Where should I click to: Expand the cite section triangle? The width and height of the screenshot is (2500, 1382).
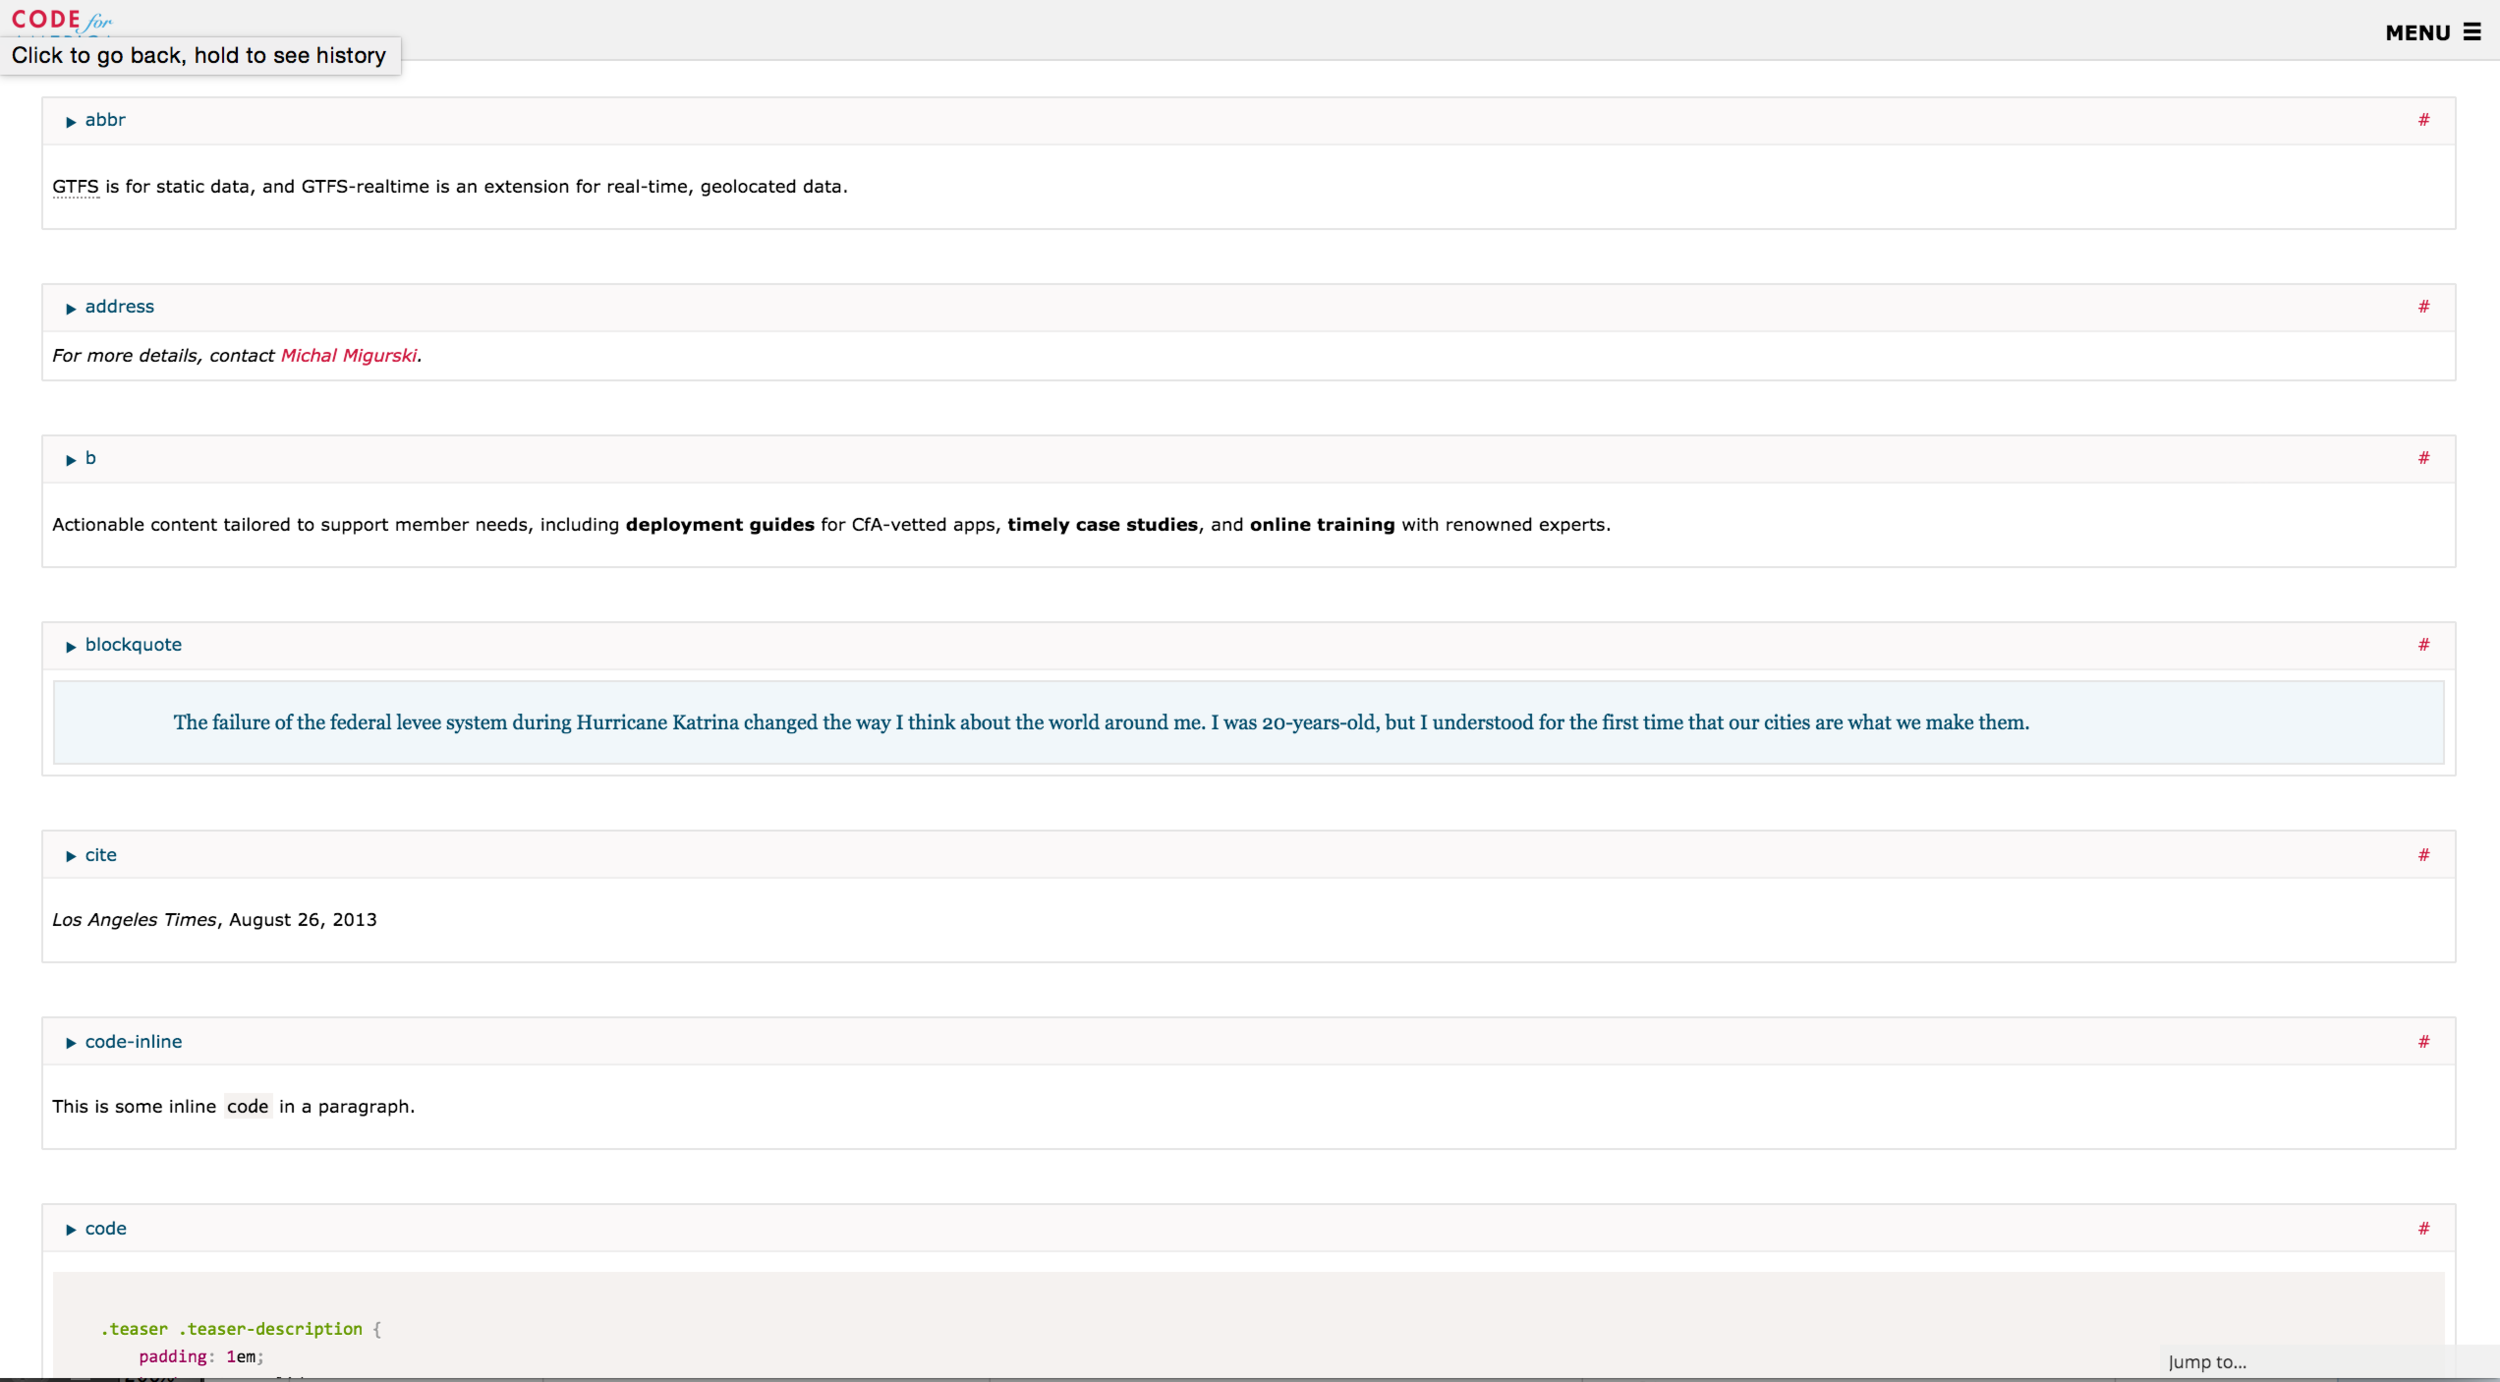click(70, 856)
